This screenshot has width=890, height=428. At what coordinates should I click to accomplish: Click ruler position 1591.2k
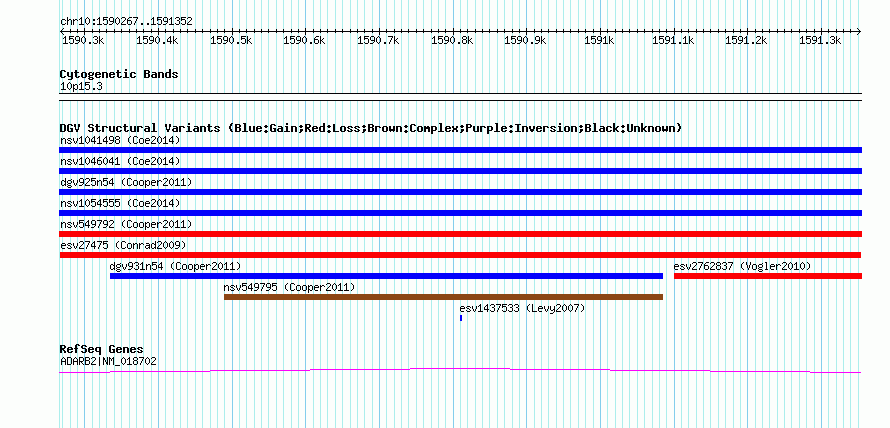click(746, 40)
